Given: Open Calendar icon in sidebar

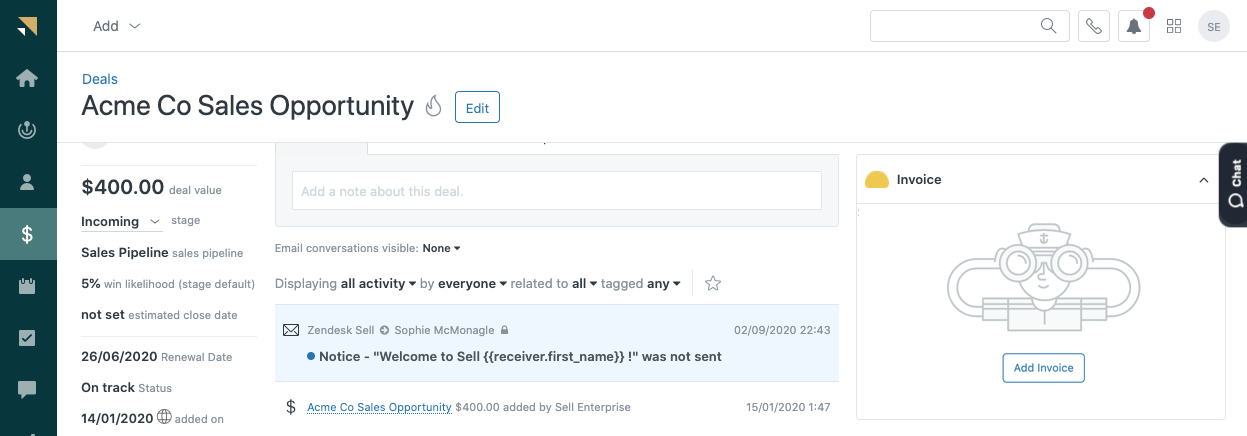Looking at the screenshot, I should click(27, 286).
